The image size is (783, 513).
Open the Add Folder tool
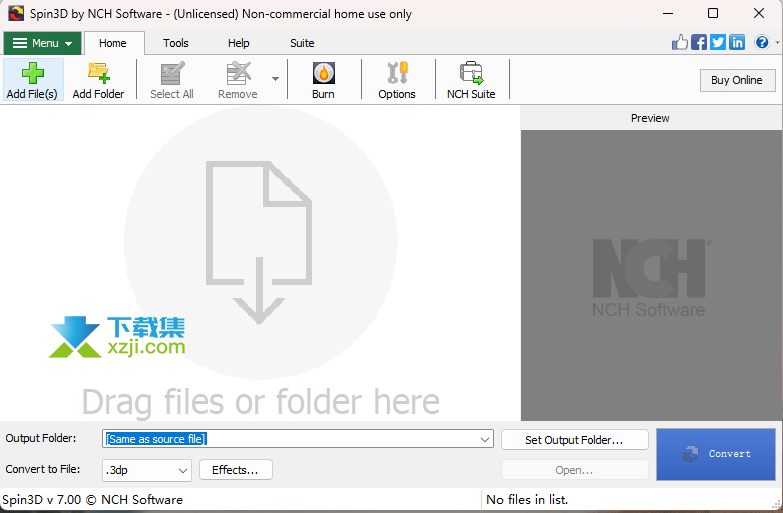click(x=98, y=80)
